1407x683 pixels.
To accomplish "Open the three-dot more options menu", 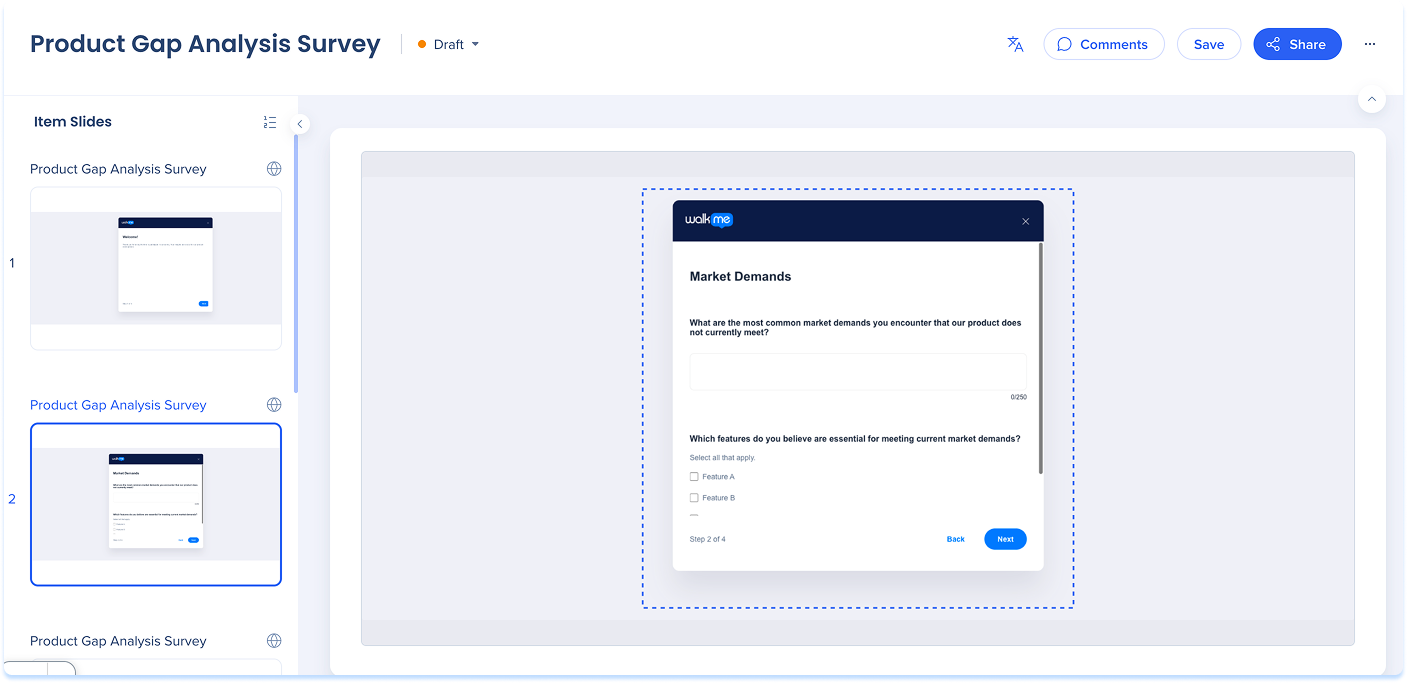I will 1370,44.
